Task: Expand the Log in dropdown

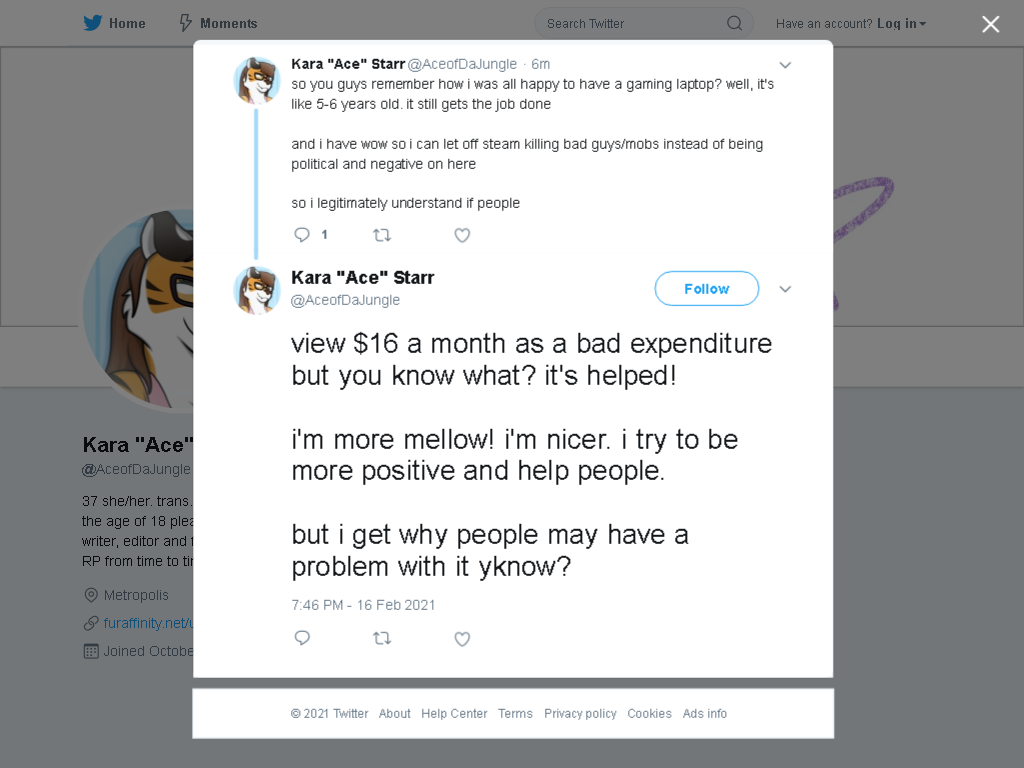Action: 901,24
